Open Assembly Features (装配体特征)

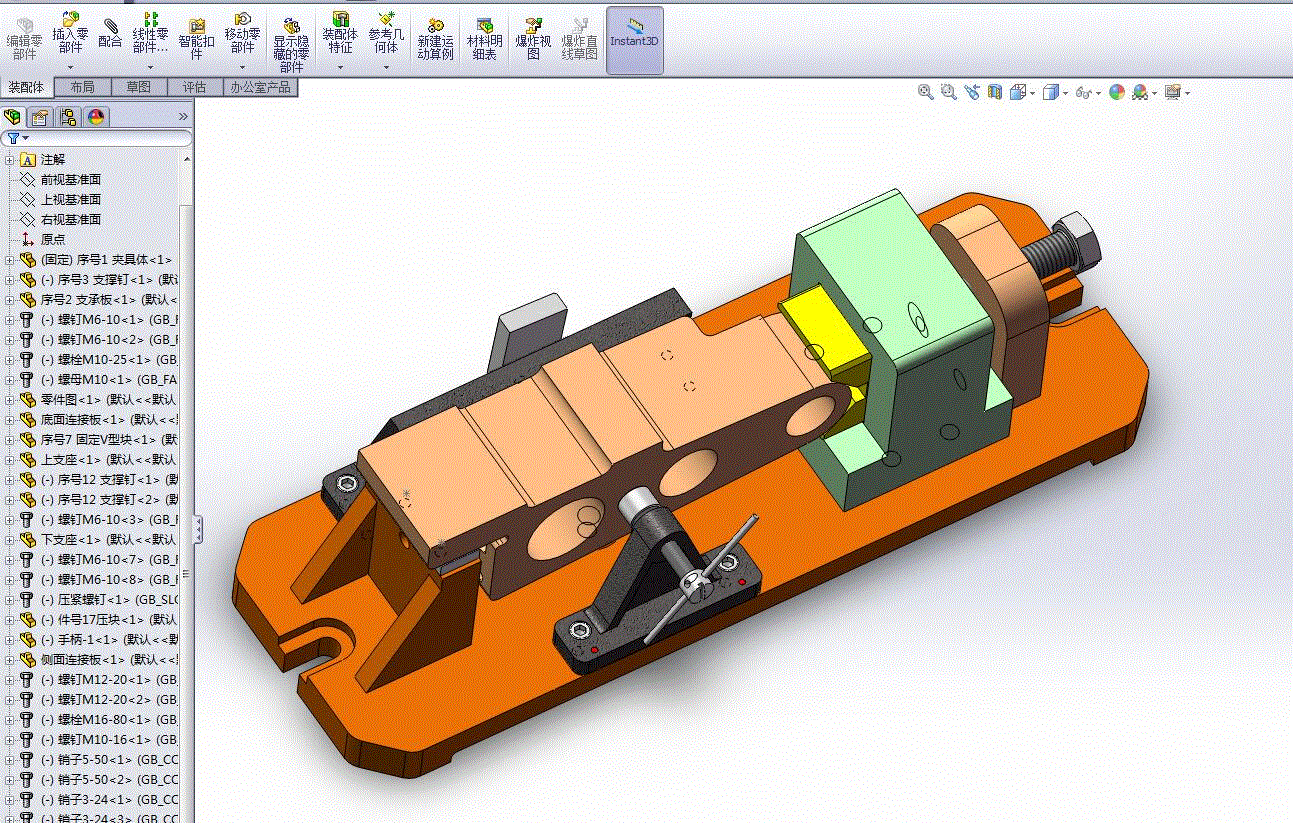340,33
